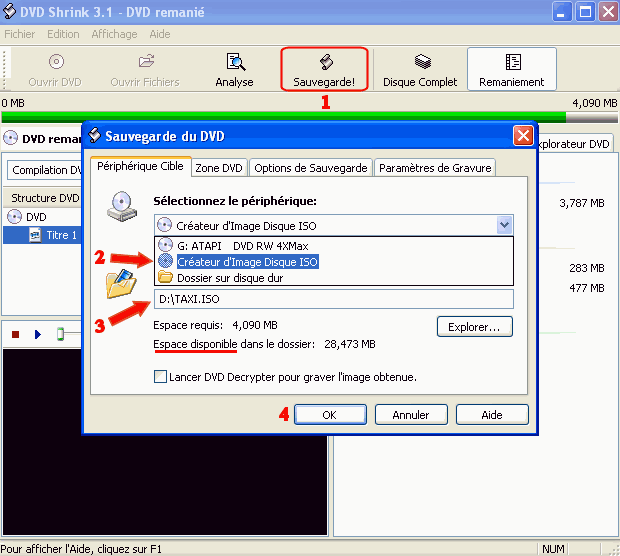Click the Ouvrir DVD toolbar icon
The width and height of the screenshot is (620, 556).
tap(57, 62)
